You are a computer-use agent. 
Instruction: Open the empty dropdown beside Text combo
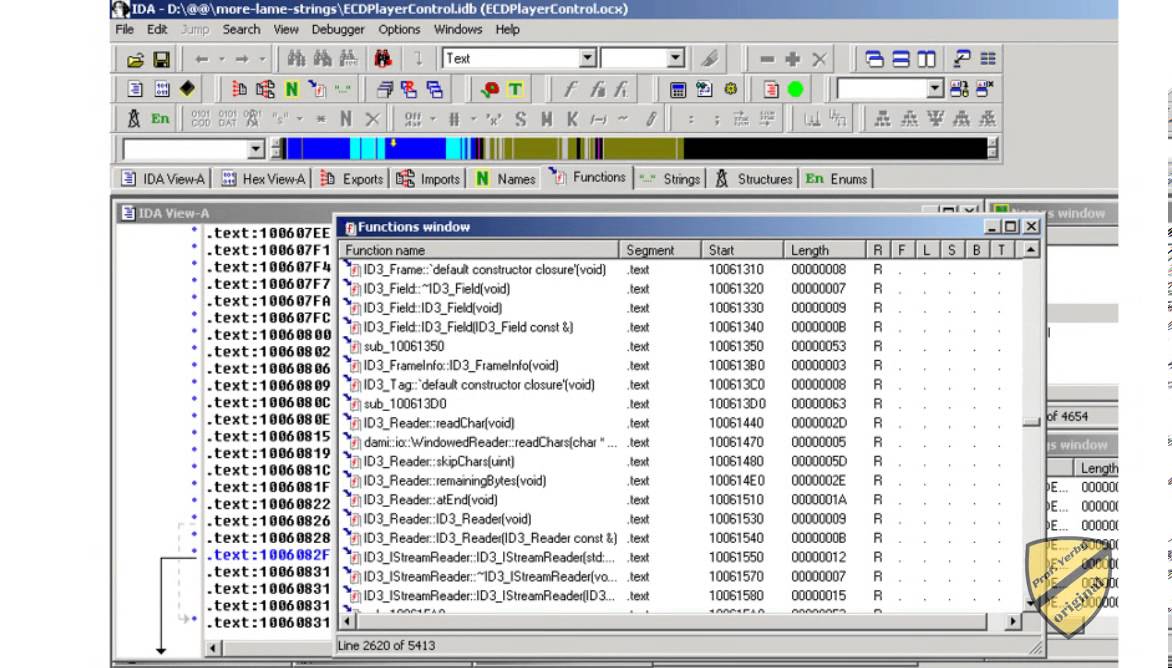pyautogui.click(x=676, y=58)
